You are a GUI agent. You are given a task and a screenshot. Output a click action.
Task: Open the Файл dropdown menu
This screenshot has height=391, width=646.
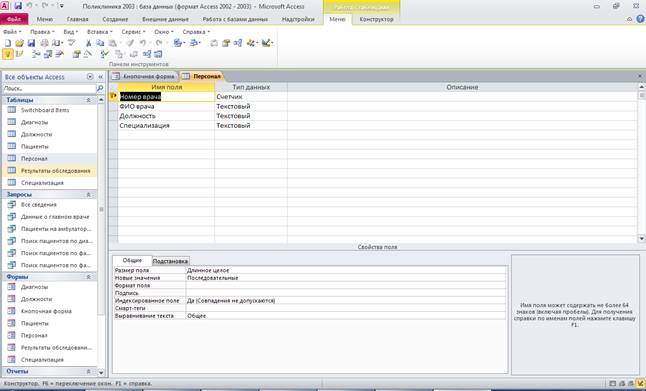[12, 32]
